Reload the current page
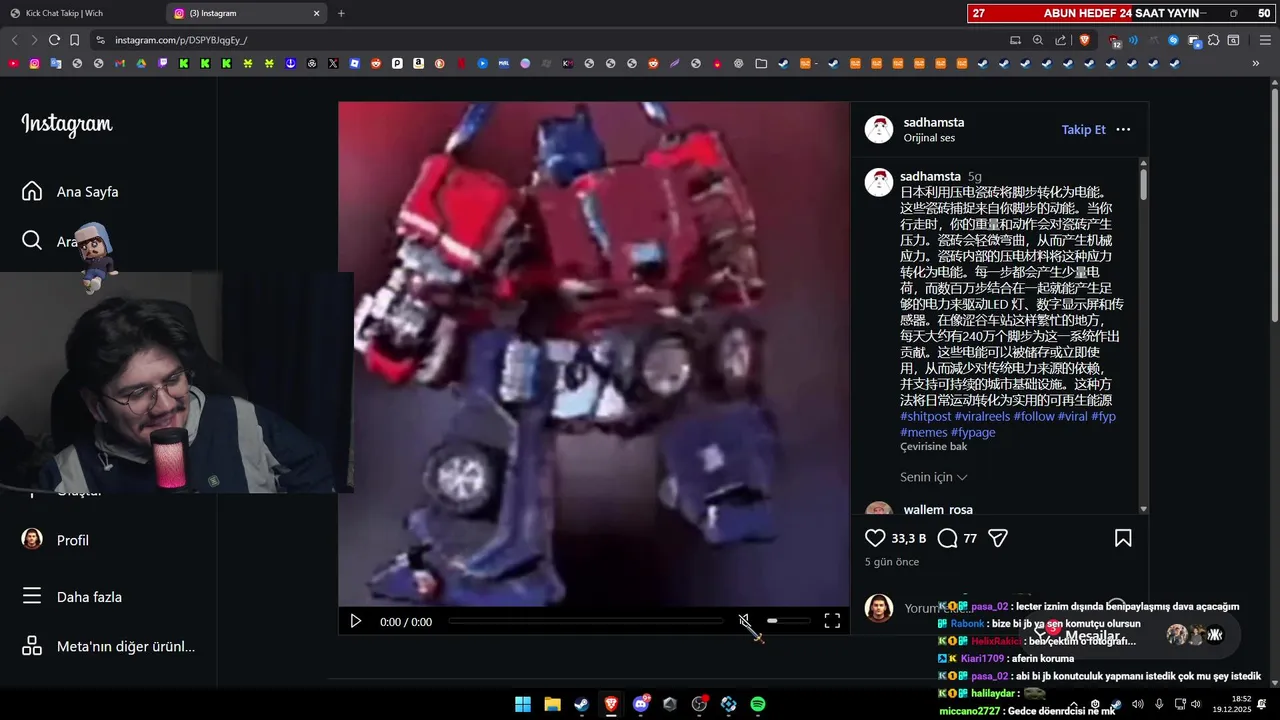The width and height of the screenshot is (1280, 720). (x=54, y=40)
